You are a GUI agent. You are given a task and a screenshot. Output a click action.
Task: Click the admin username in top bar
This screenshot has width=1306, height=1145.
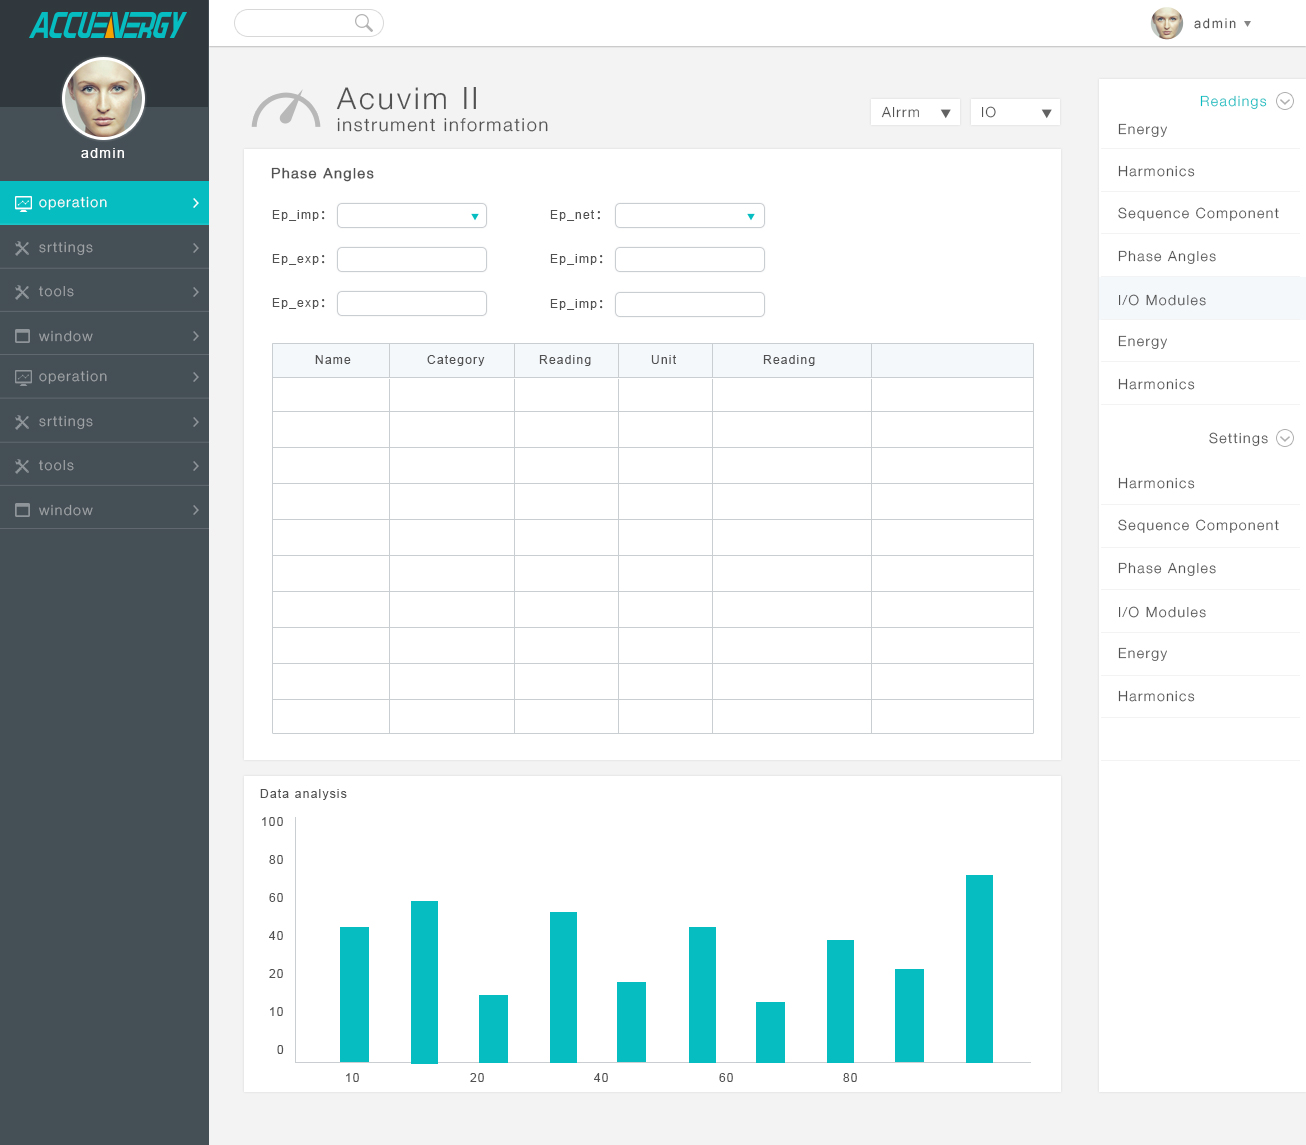tap(1215, 23)
